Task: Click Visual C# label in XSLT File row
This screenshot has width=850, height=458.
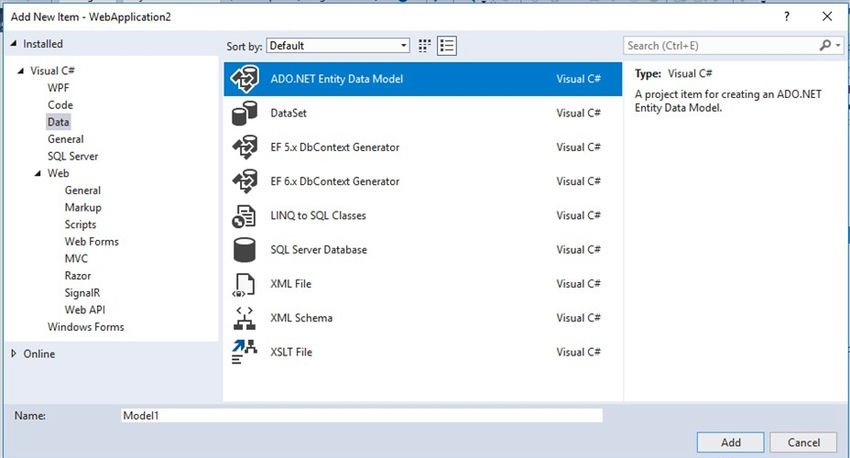Action: pyautogui.click(x=578, y=352)
